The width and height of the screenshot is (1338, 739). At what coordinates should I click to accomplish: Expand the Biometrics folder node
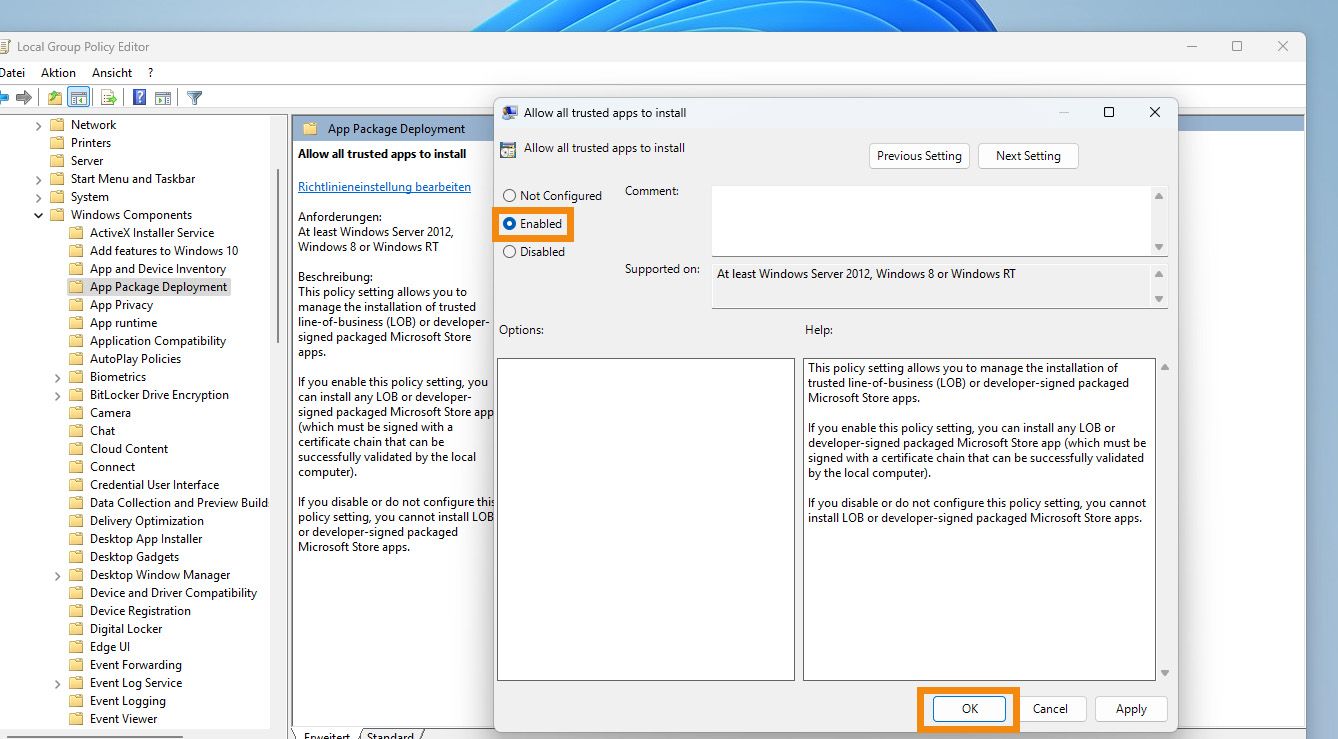point(58,377)
